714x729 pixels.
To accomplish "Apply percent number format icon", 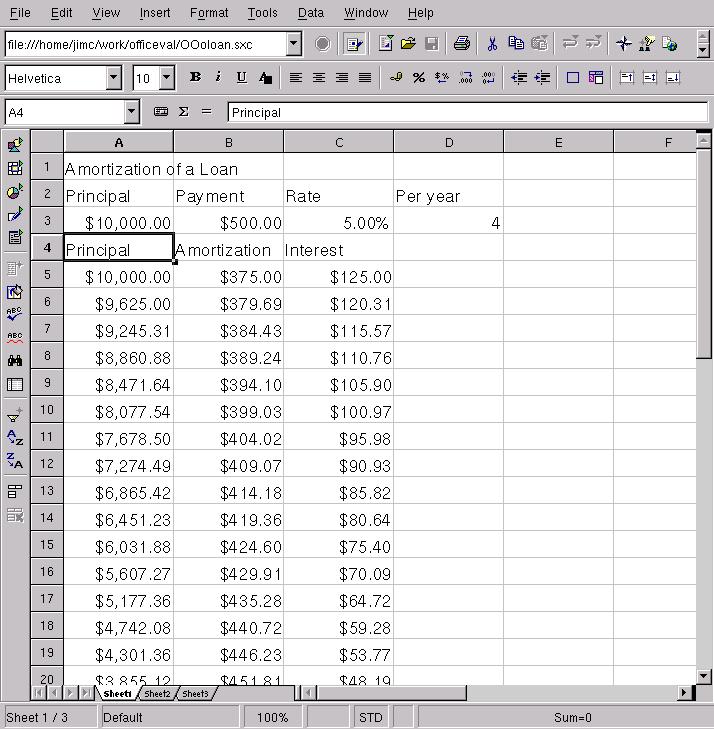I will click(418, 78).
